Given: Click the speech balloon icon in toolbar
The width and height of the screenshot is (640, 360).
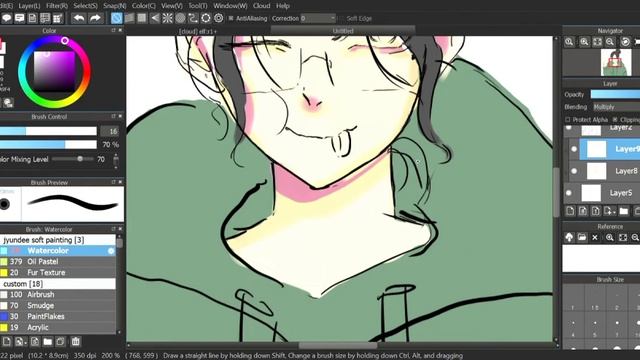Looking at the screenshot, I should tap(7, 18).
